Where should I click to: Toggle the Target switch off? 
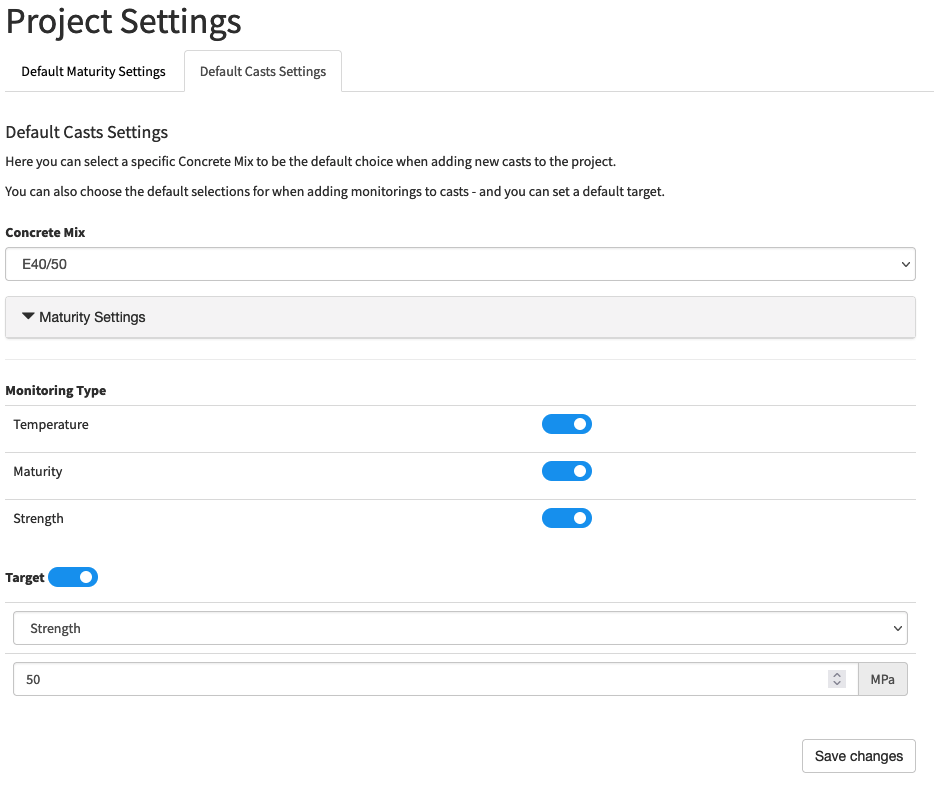(x=73, y=577)
